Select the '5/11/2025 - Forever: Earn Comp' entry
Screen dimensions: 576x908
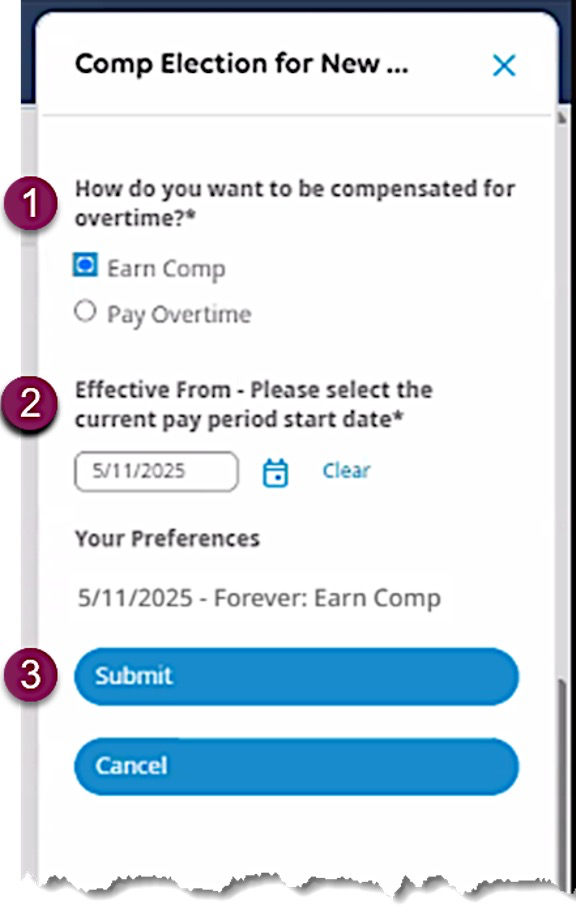point(259,598)
